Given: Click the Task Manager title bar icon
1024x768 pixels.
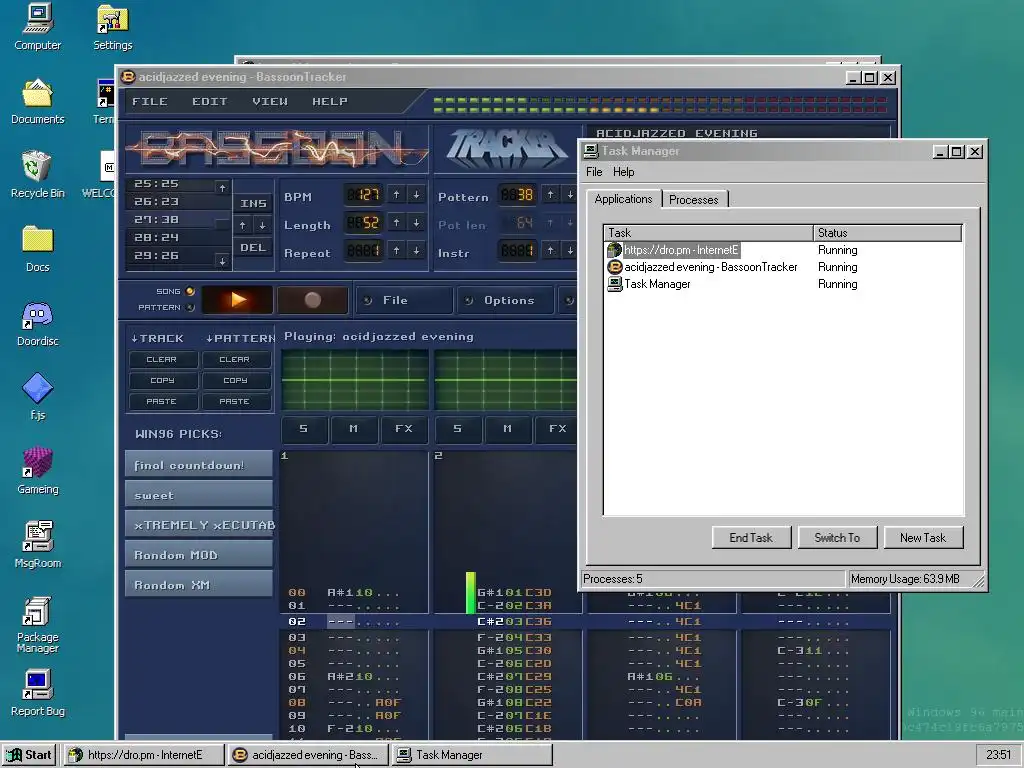Looking at the screenshot, I should 591,151.
